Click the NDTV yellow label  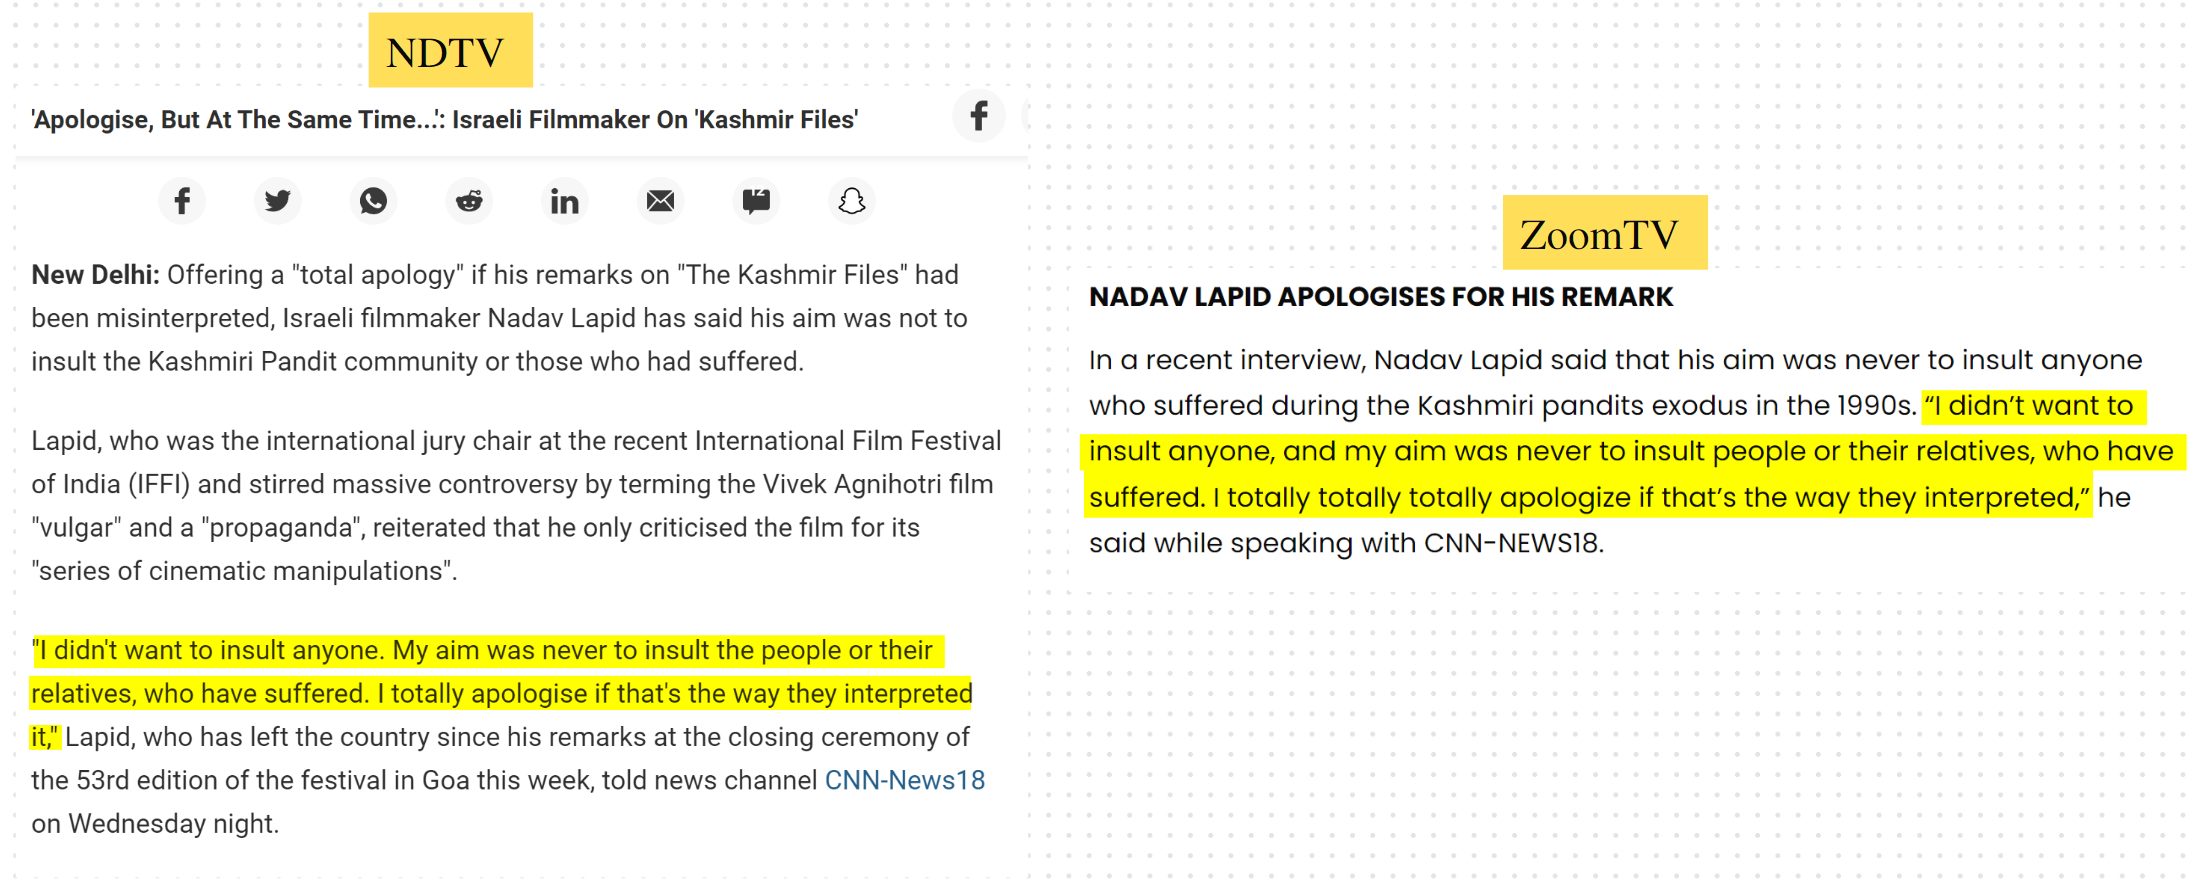click(450, 50)
